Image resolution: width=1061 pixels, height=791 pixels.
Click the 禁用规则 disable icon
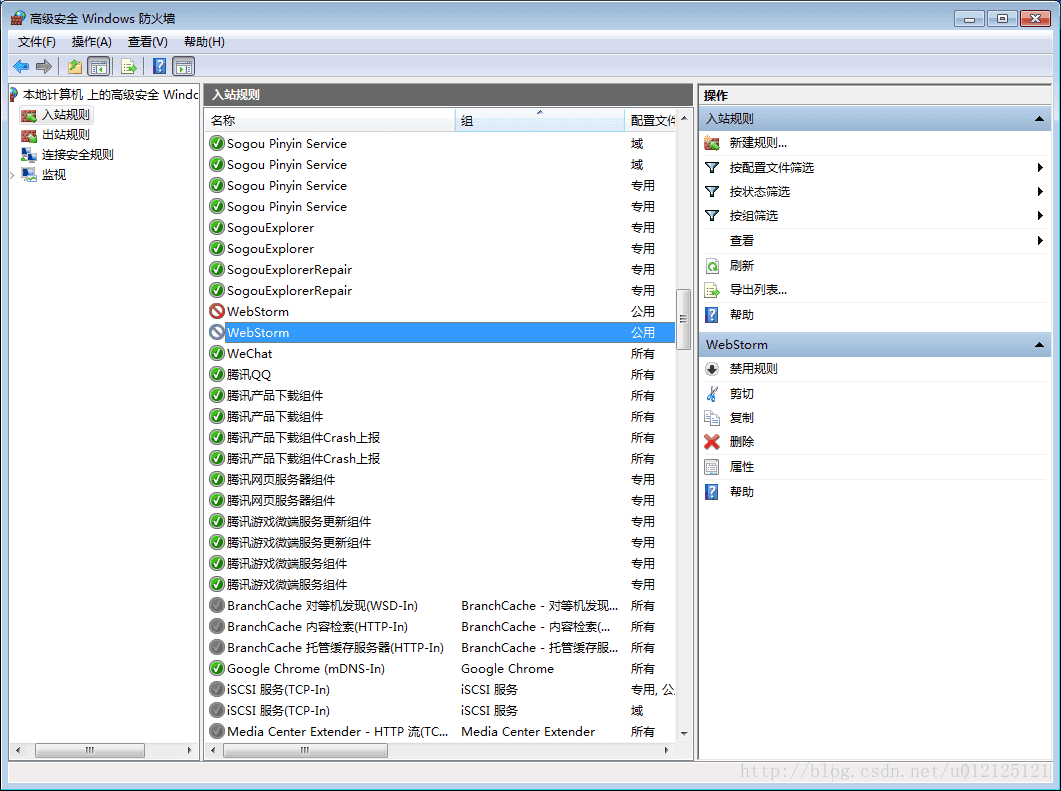pyautogui.click(x=712, y=369)
